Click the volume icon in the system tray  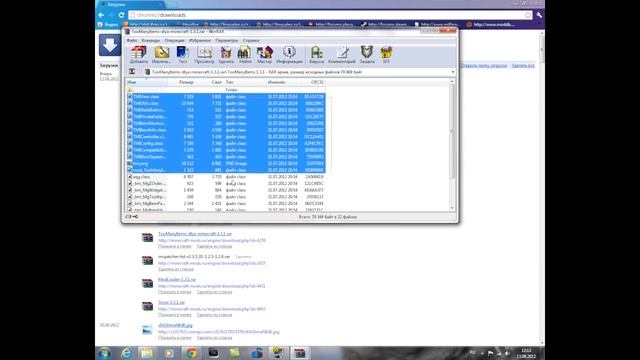(x=507, y=353)
